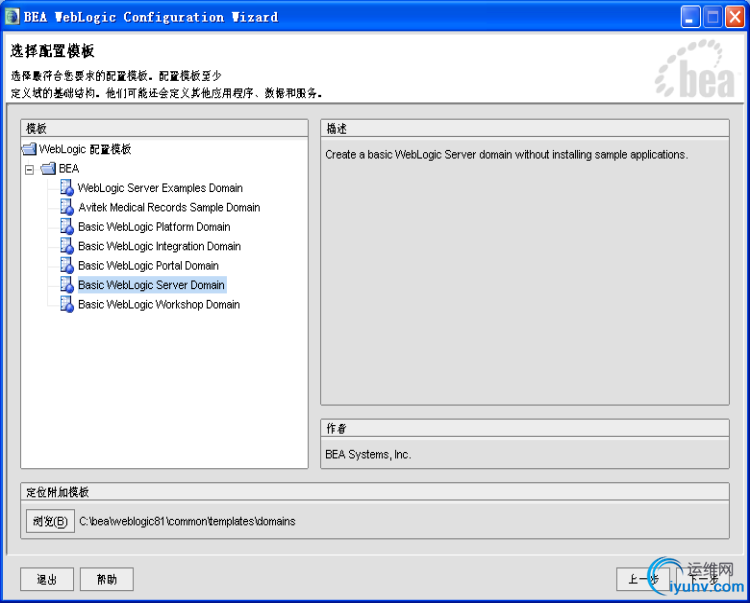The width and height of the screenshot is (750, 603).
Task: Select Basic WebLogic Workshop Domain
Action: click(159, 305)
